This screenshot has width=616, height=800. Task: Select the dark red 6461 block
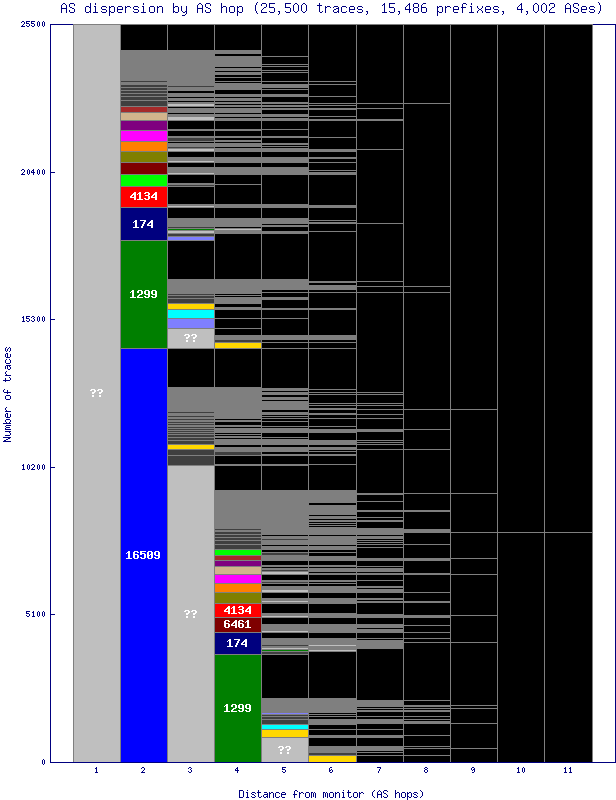(237, 624)
